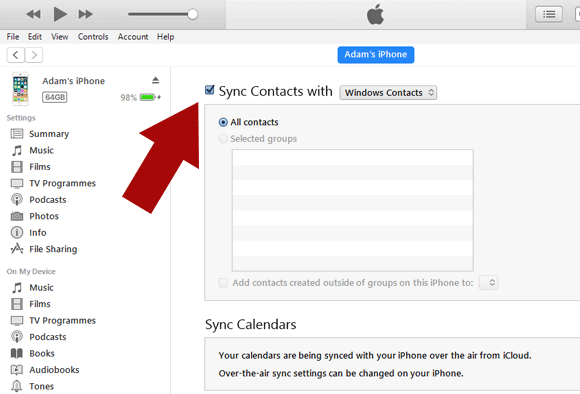The width and height of the screenshot is (580, 394).
Task: Open the dropdown after 'on this iPhone to:'
Action: (489, 283)
